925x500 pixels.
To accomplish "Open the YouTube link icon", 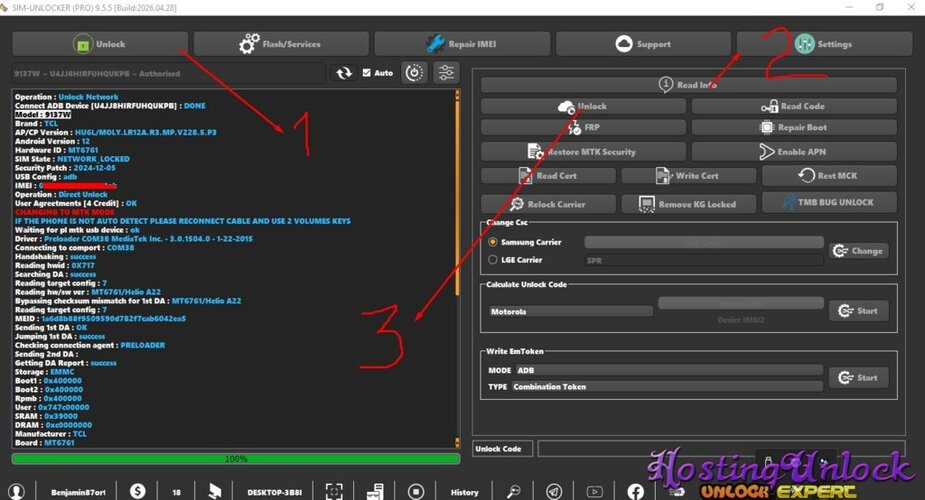I will 595,491.
